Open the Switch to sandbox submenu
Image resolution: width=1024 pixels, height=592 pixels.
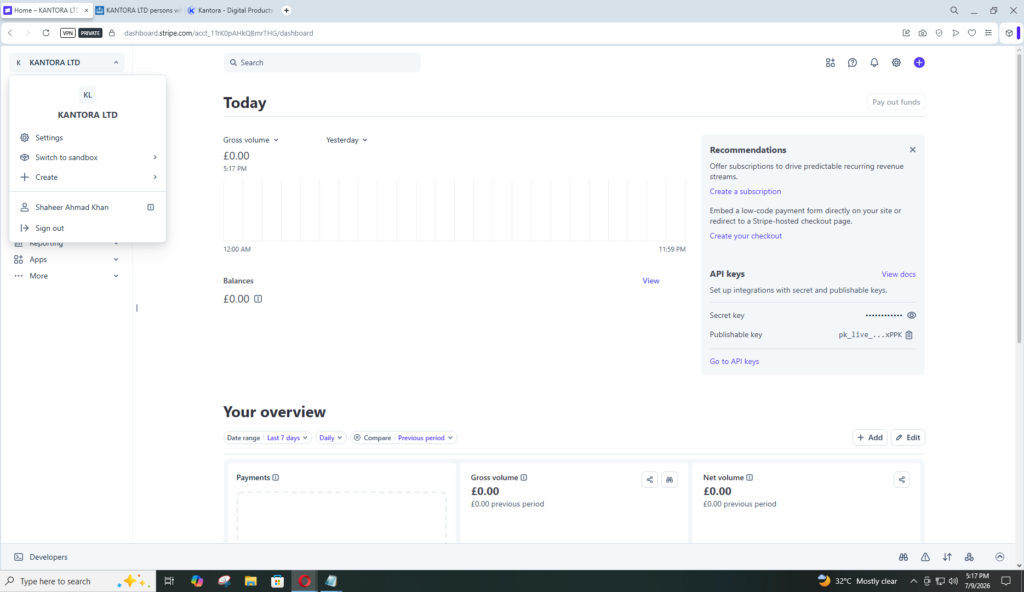(x=88, y=157)
